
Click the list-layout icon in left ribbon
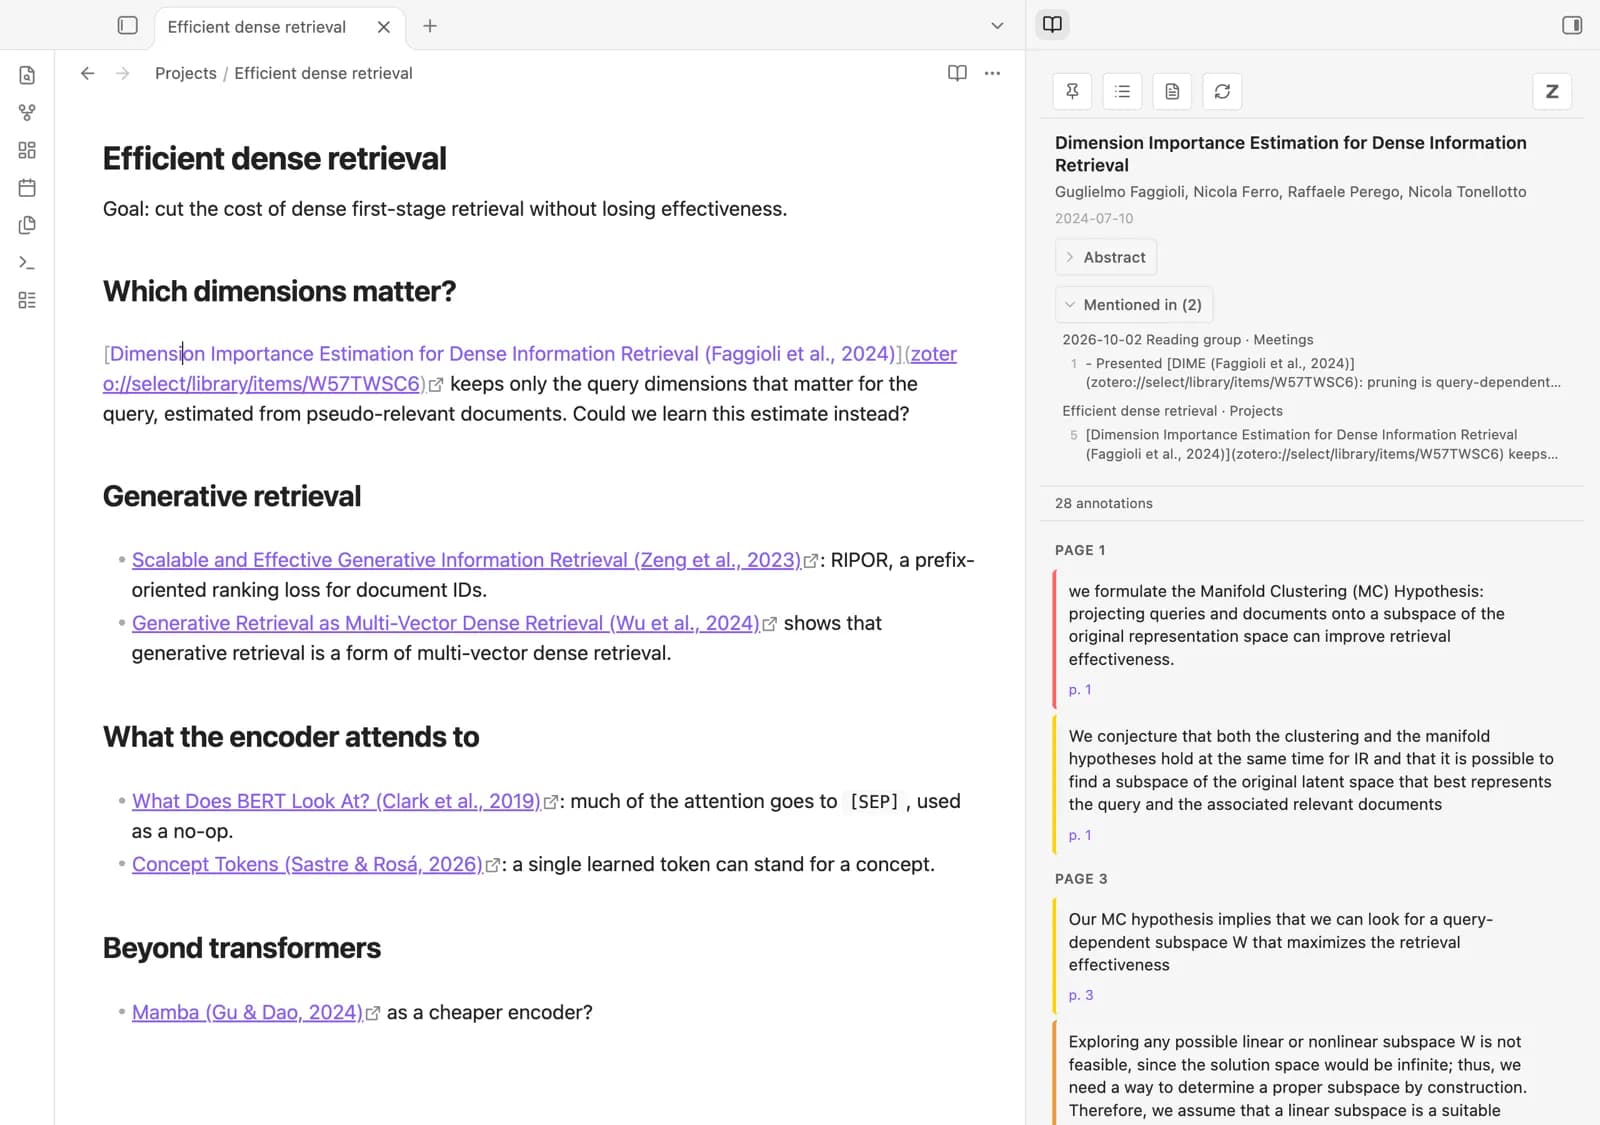point(27,300)
